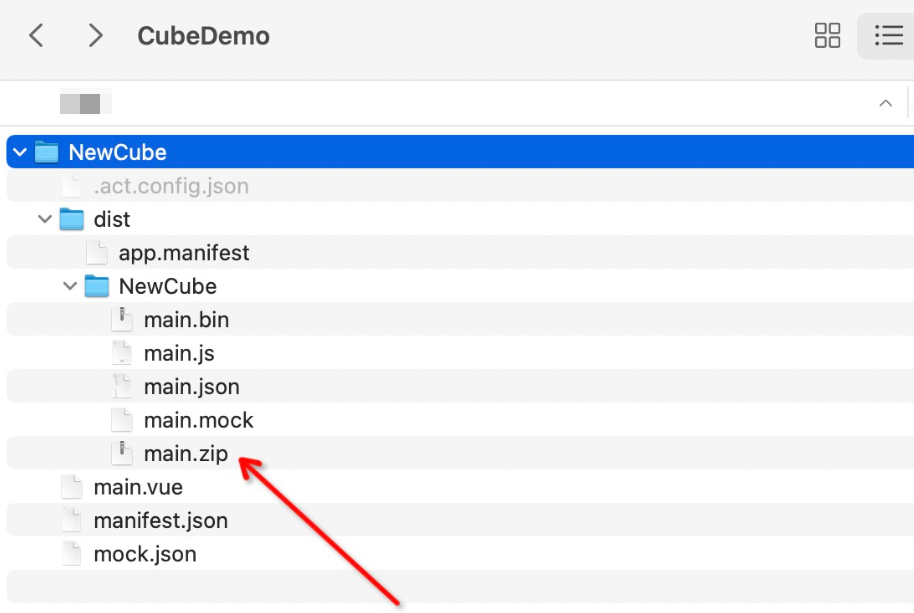Select the main.json file name

192,387
